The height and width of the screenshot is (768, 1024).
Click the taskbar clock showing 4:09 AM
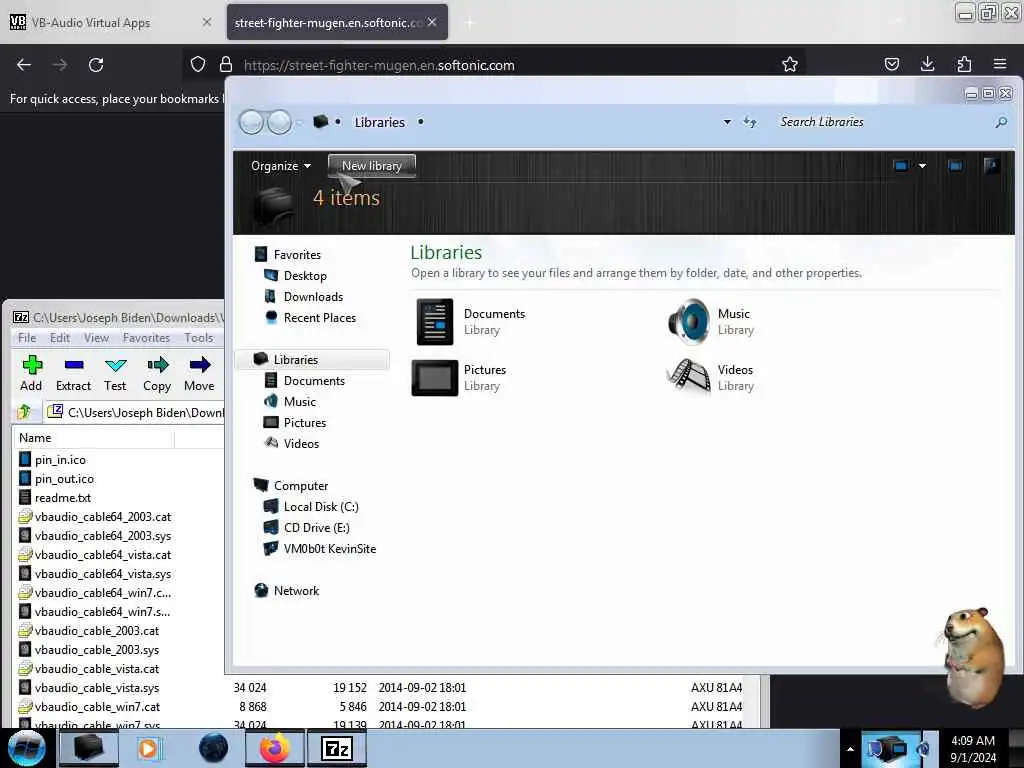pos(973,748)
